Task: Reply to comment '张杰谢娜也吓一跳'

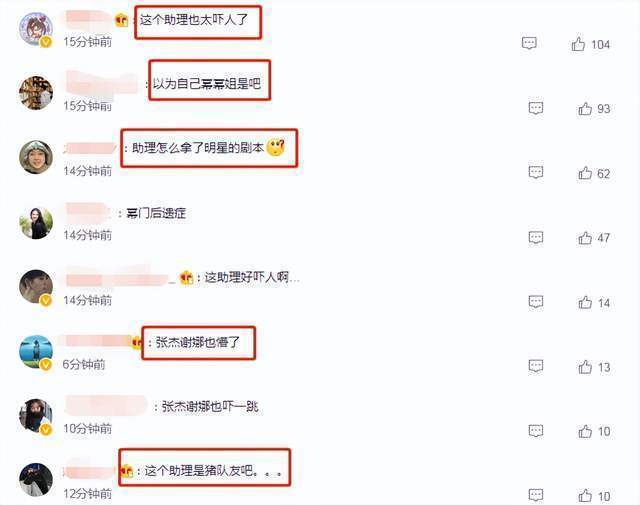Action: pyautogui.click(x=536, y=431)
